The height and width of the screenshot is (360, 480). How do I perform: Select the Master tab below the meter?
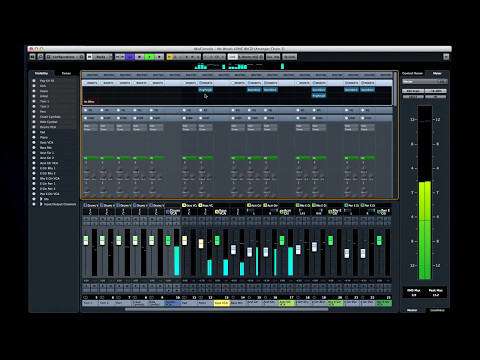click(x=412, y=310)
